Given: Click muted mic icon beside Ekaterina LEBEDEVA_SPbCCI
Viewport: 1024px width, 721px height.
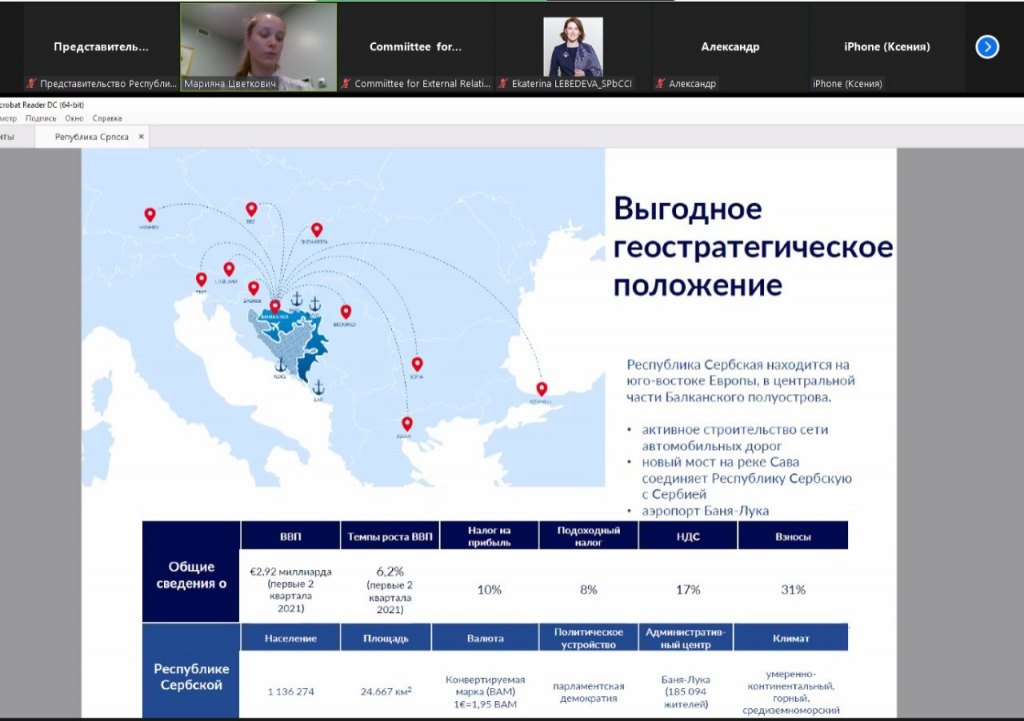Looking at the screenshot, I should (x=504, y=84).
